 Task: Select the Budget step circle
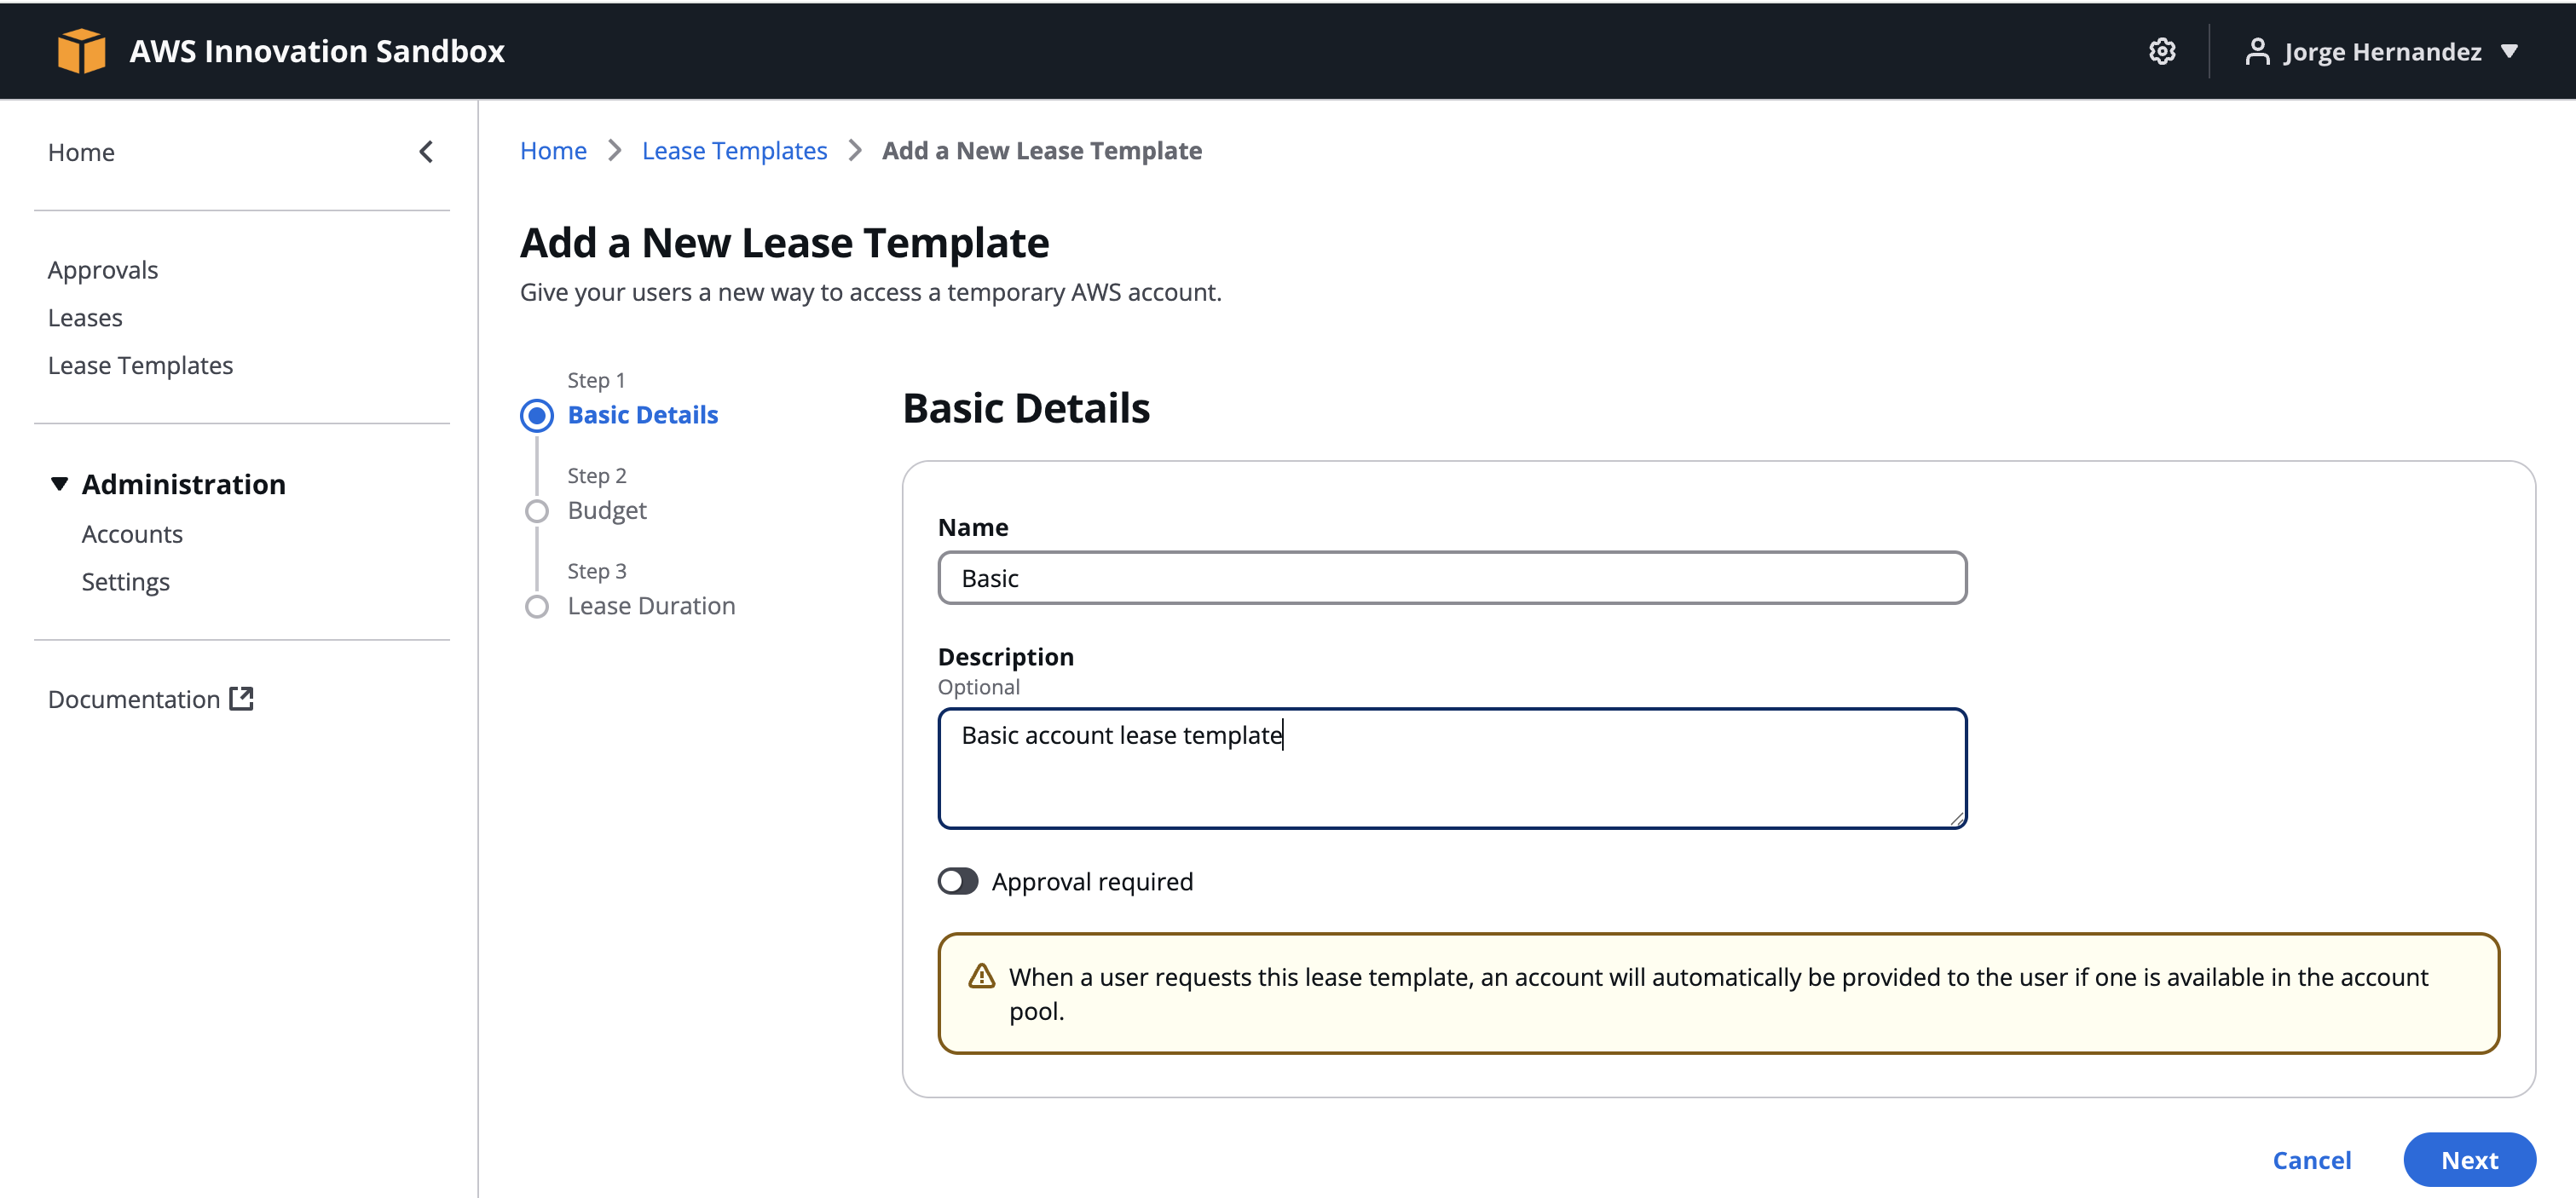tap(537, 511)
